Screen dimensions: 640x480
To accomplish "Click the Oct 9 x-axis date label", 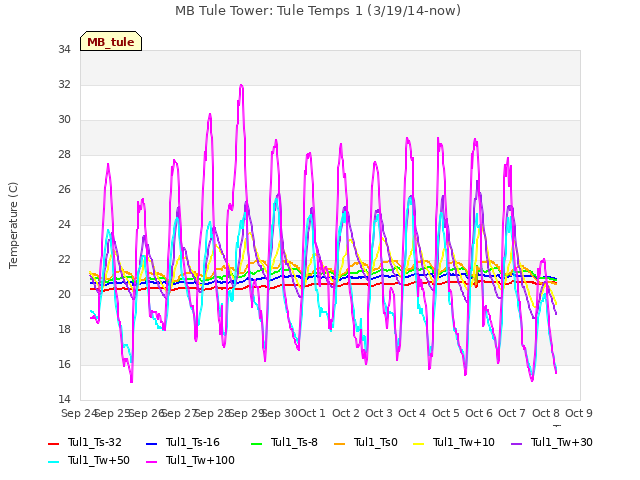I will (x=579, y=413).
